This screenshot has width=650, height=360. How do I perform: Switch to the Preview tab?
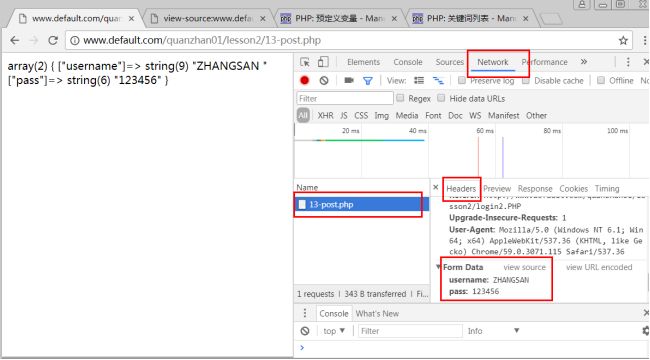pyautogui.click(x=497, y=189)
